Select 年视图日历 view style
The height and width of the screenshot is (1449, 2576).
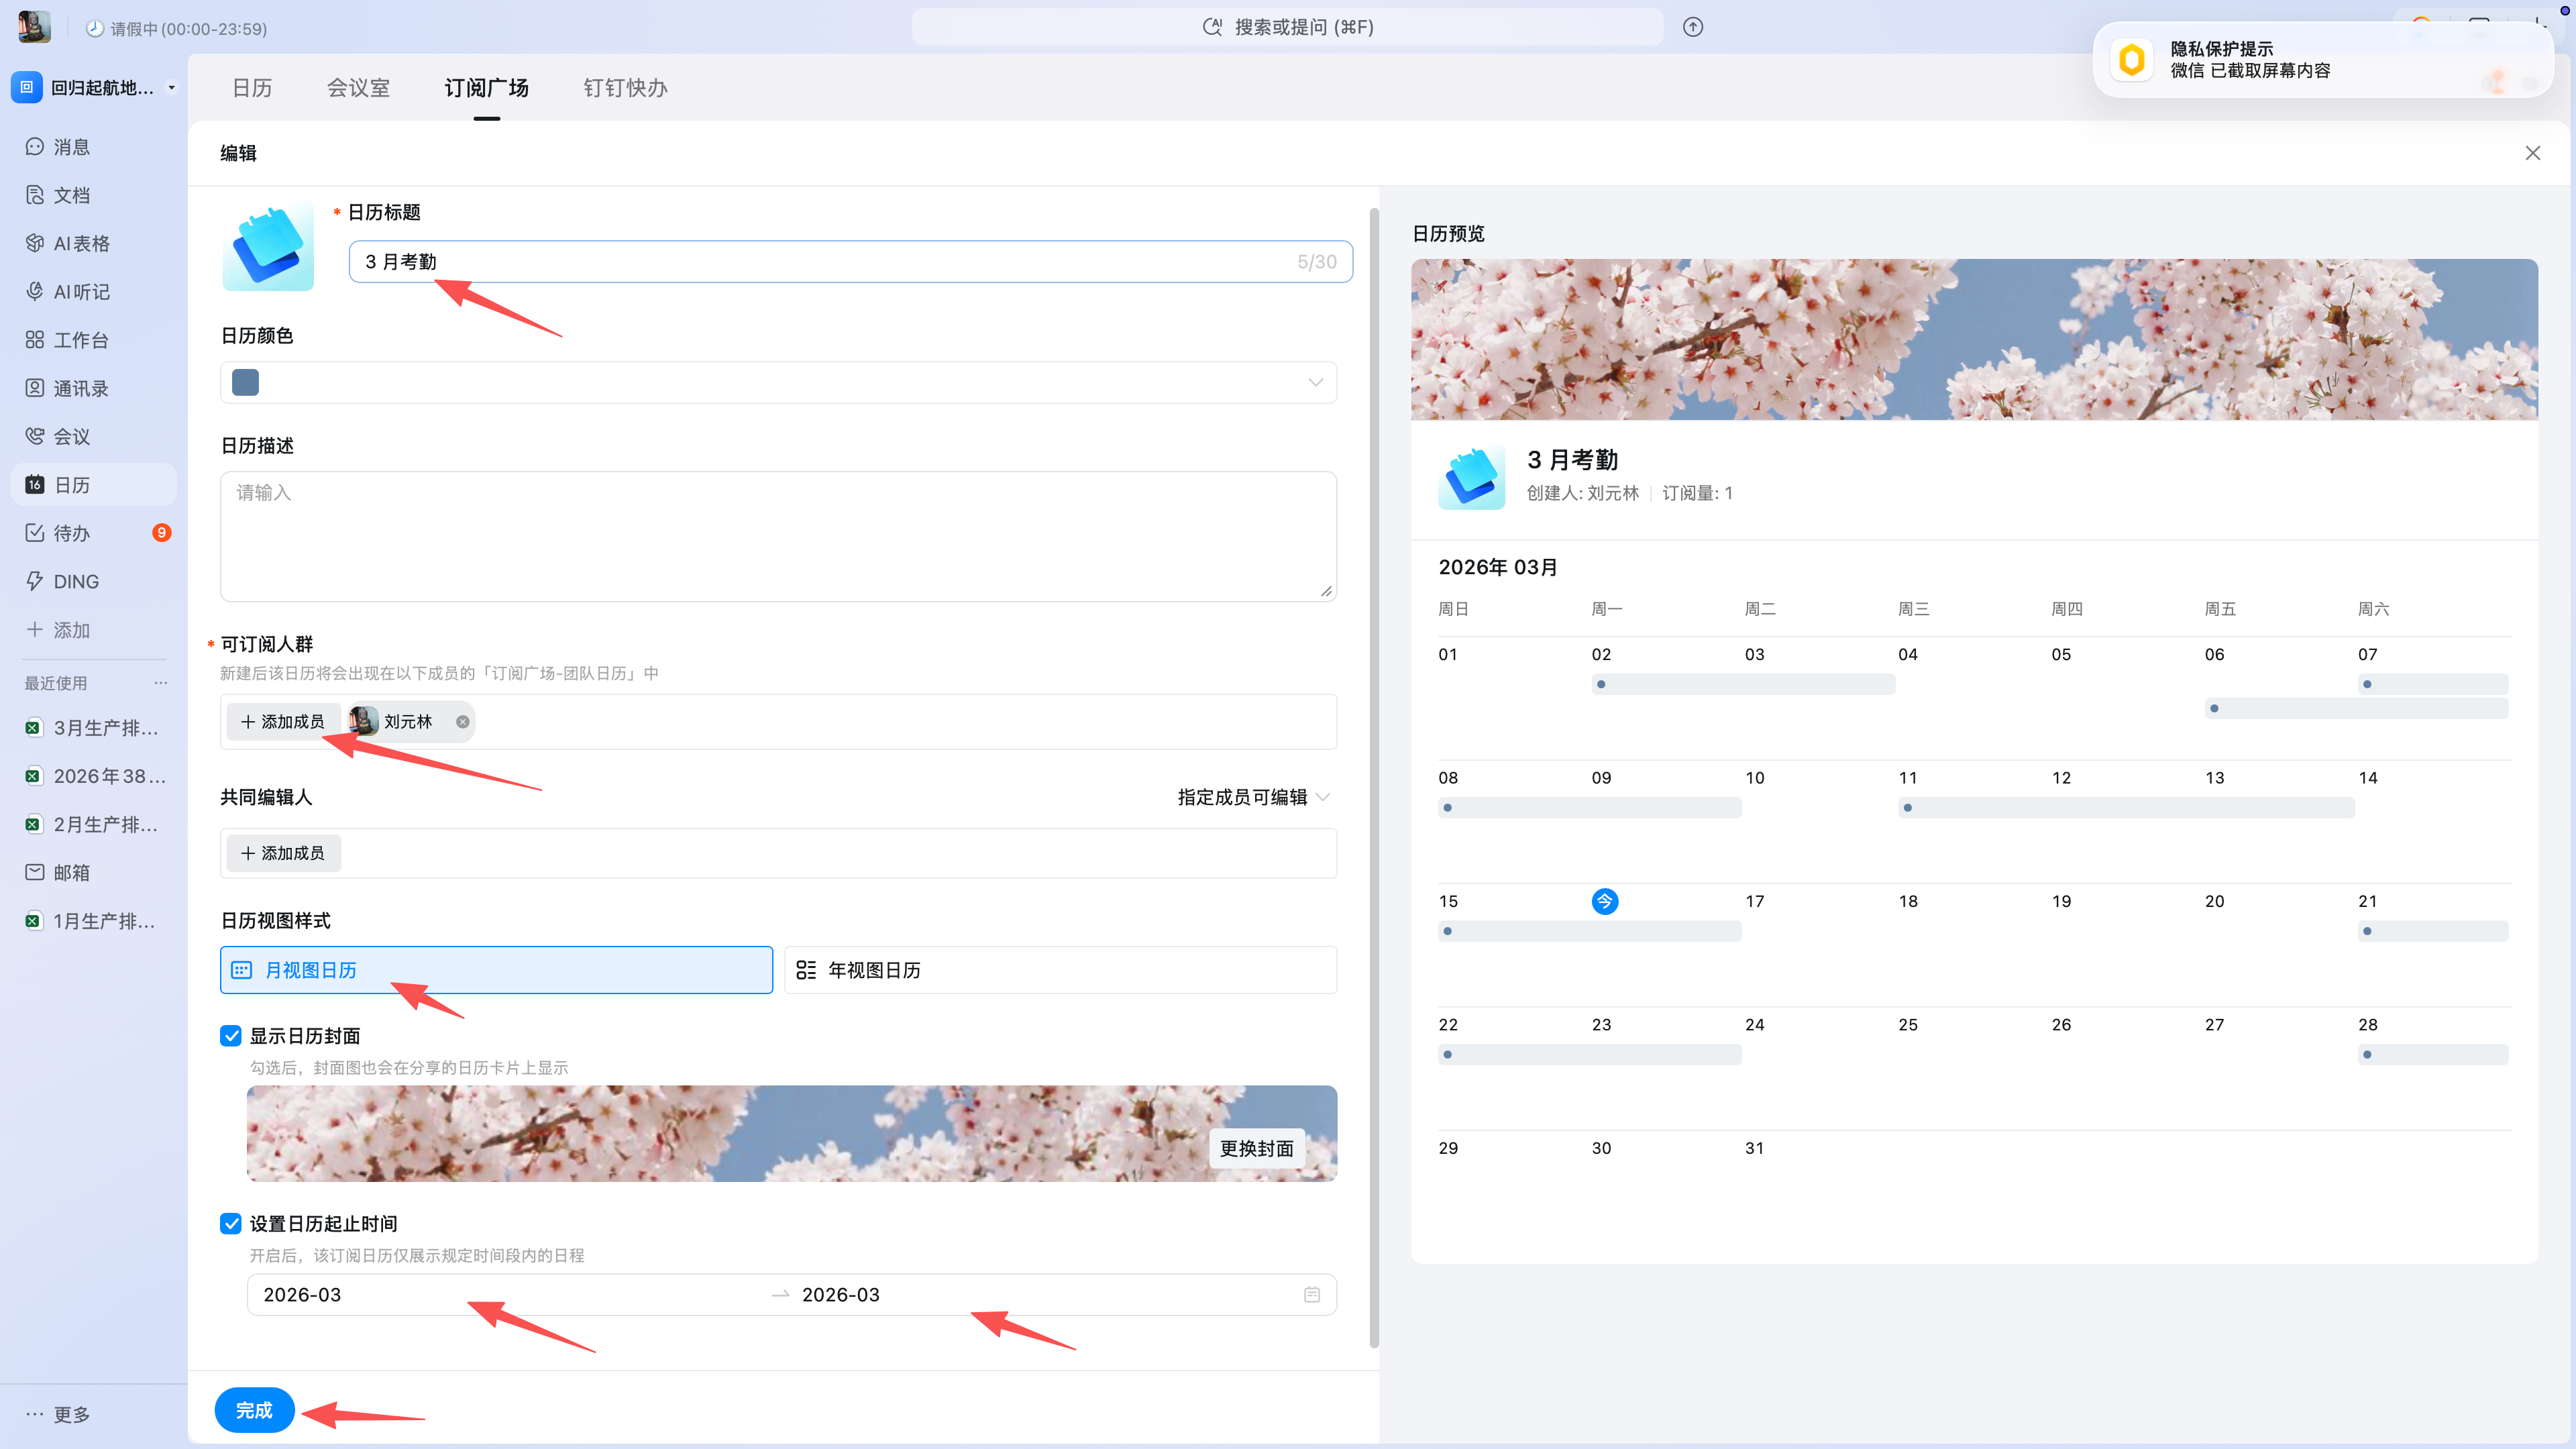point(1060,969)
